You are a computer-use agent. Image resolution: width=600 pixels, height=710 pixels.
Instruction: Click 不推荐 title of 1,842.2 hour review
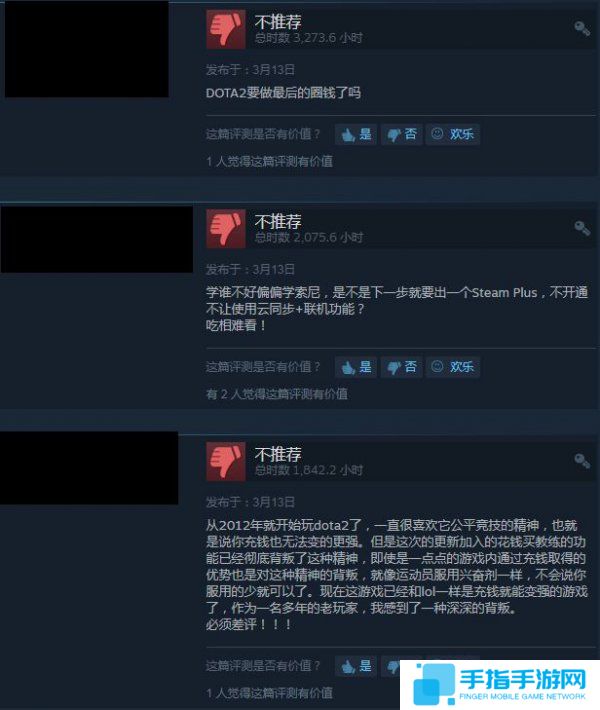click(278, 454)
